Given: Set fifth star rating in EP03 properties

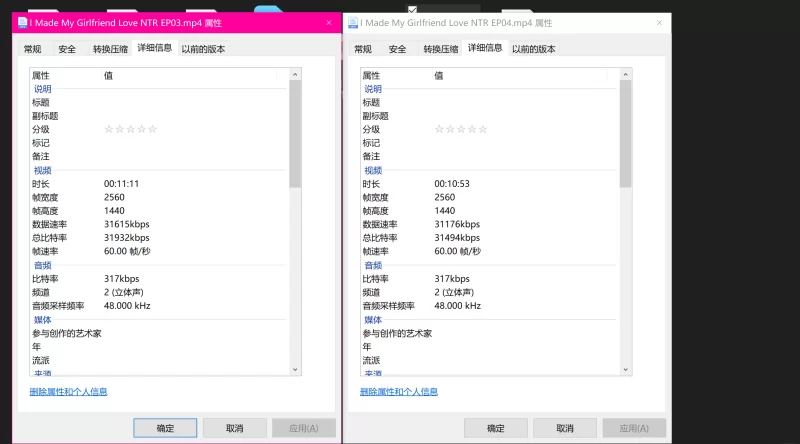Looking at the screenshot, I should tap(152, 129).
